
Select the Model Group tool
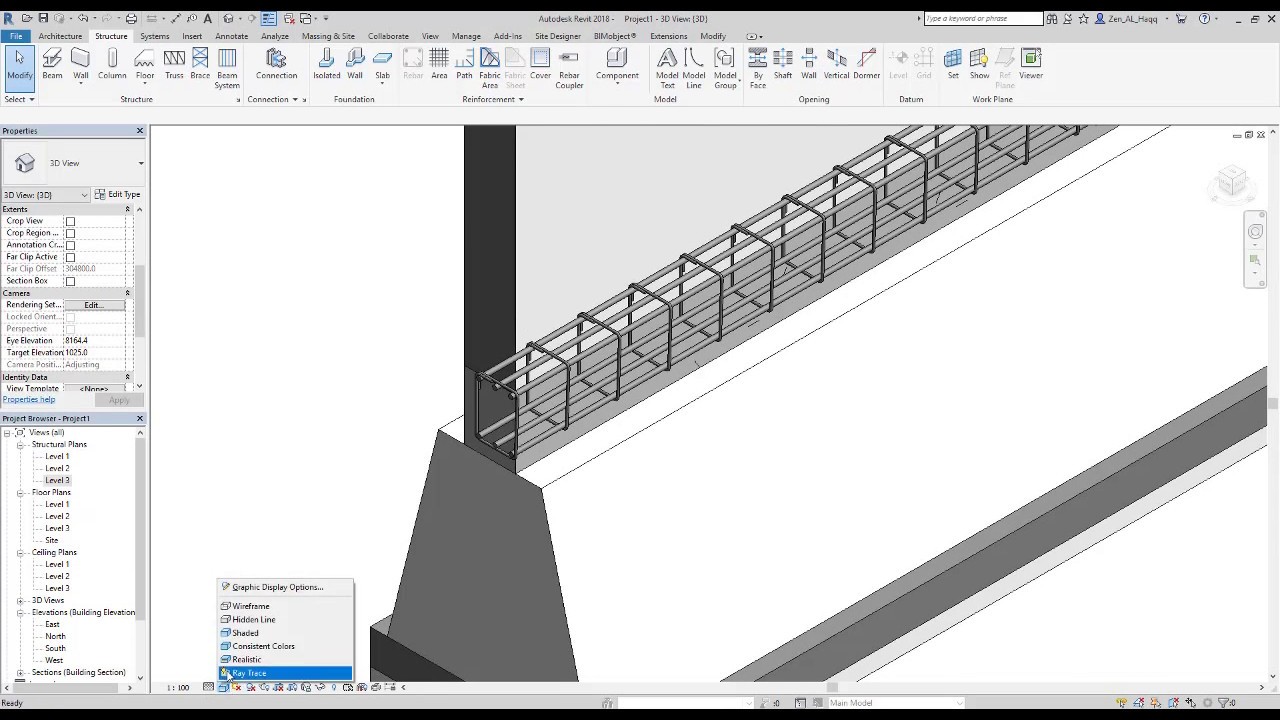(725, 68)
